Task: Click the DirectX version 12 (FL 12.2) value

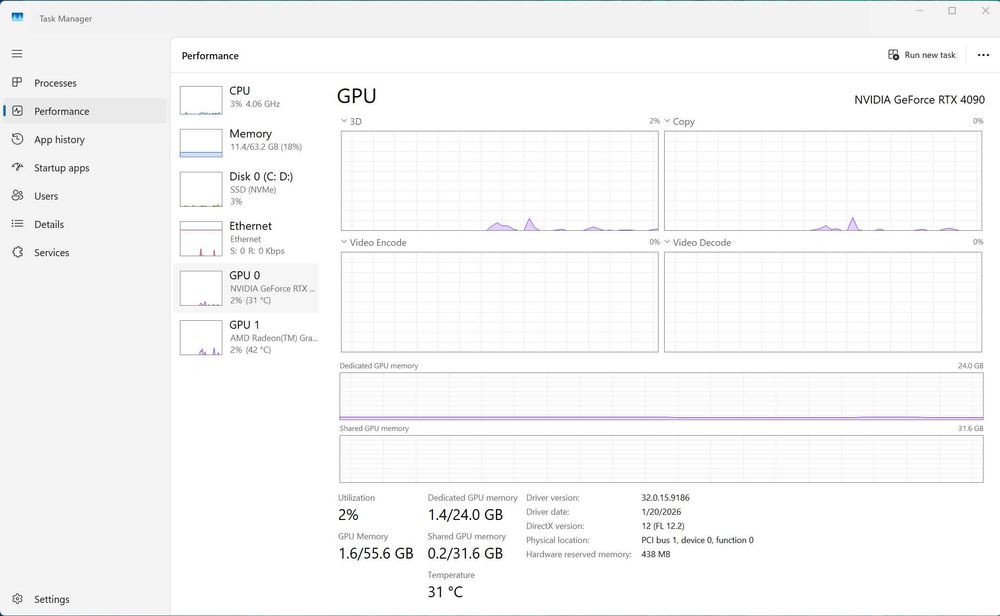Action: point(663,525)
